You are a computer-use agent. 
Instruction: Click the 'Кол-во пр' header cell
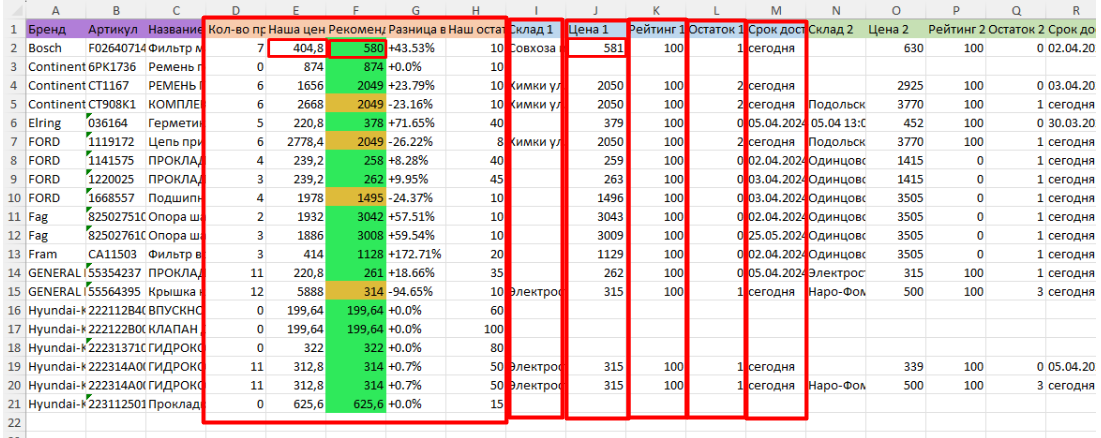tap(236, 29)
